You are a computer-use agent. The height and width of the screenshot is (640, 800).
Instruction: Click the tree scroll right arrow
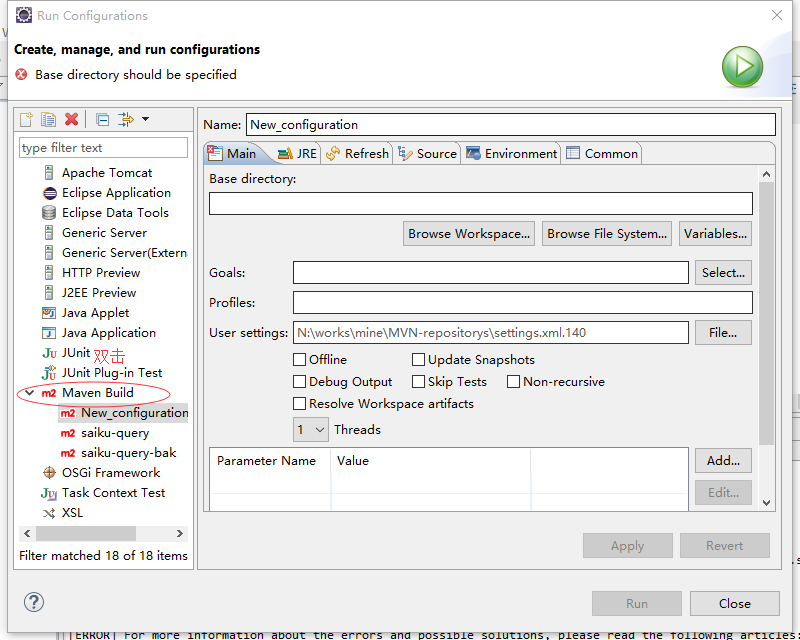click(180, 534)
